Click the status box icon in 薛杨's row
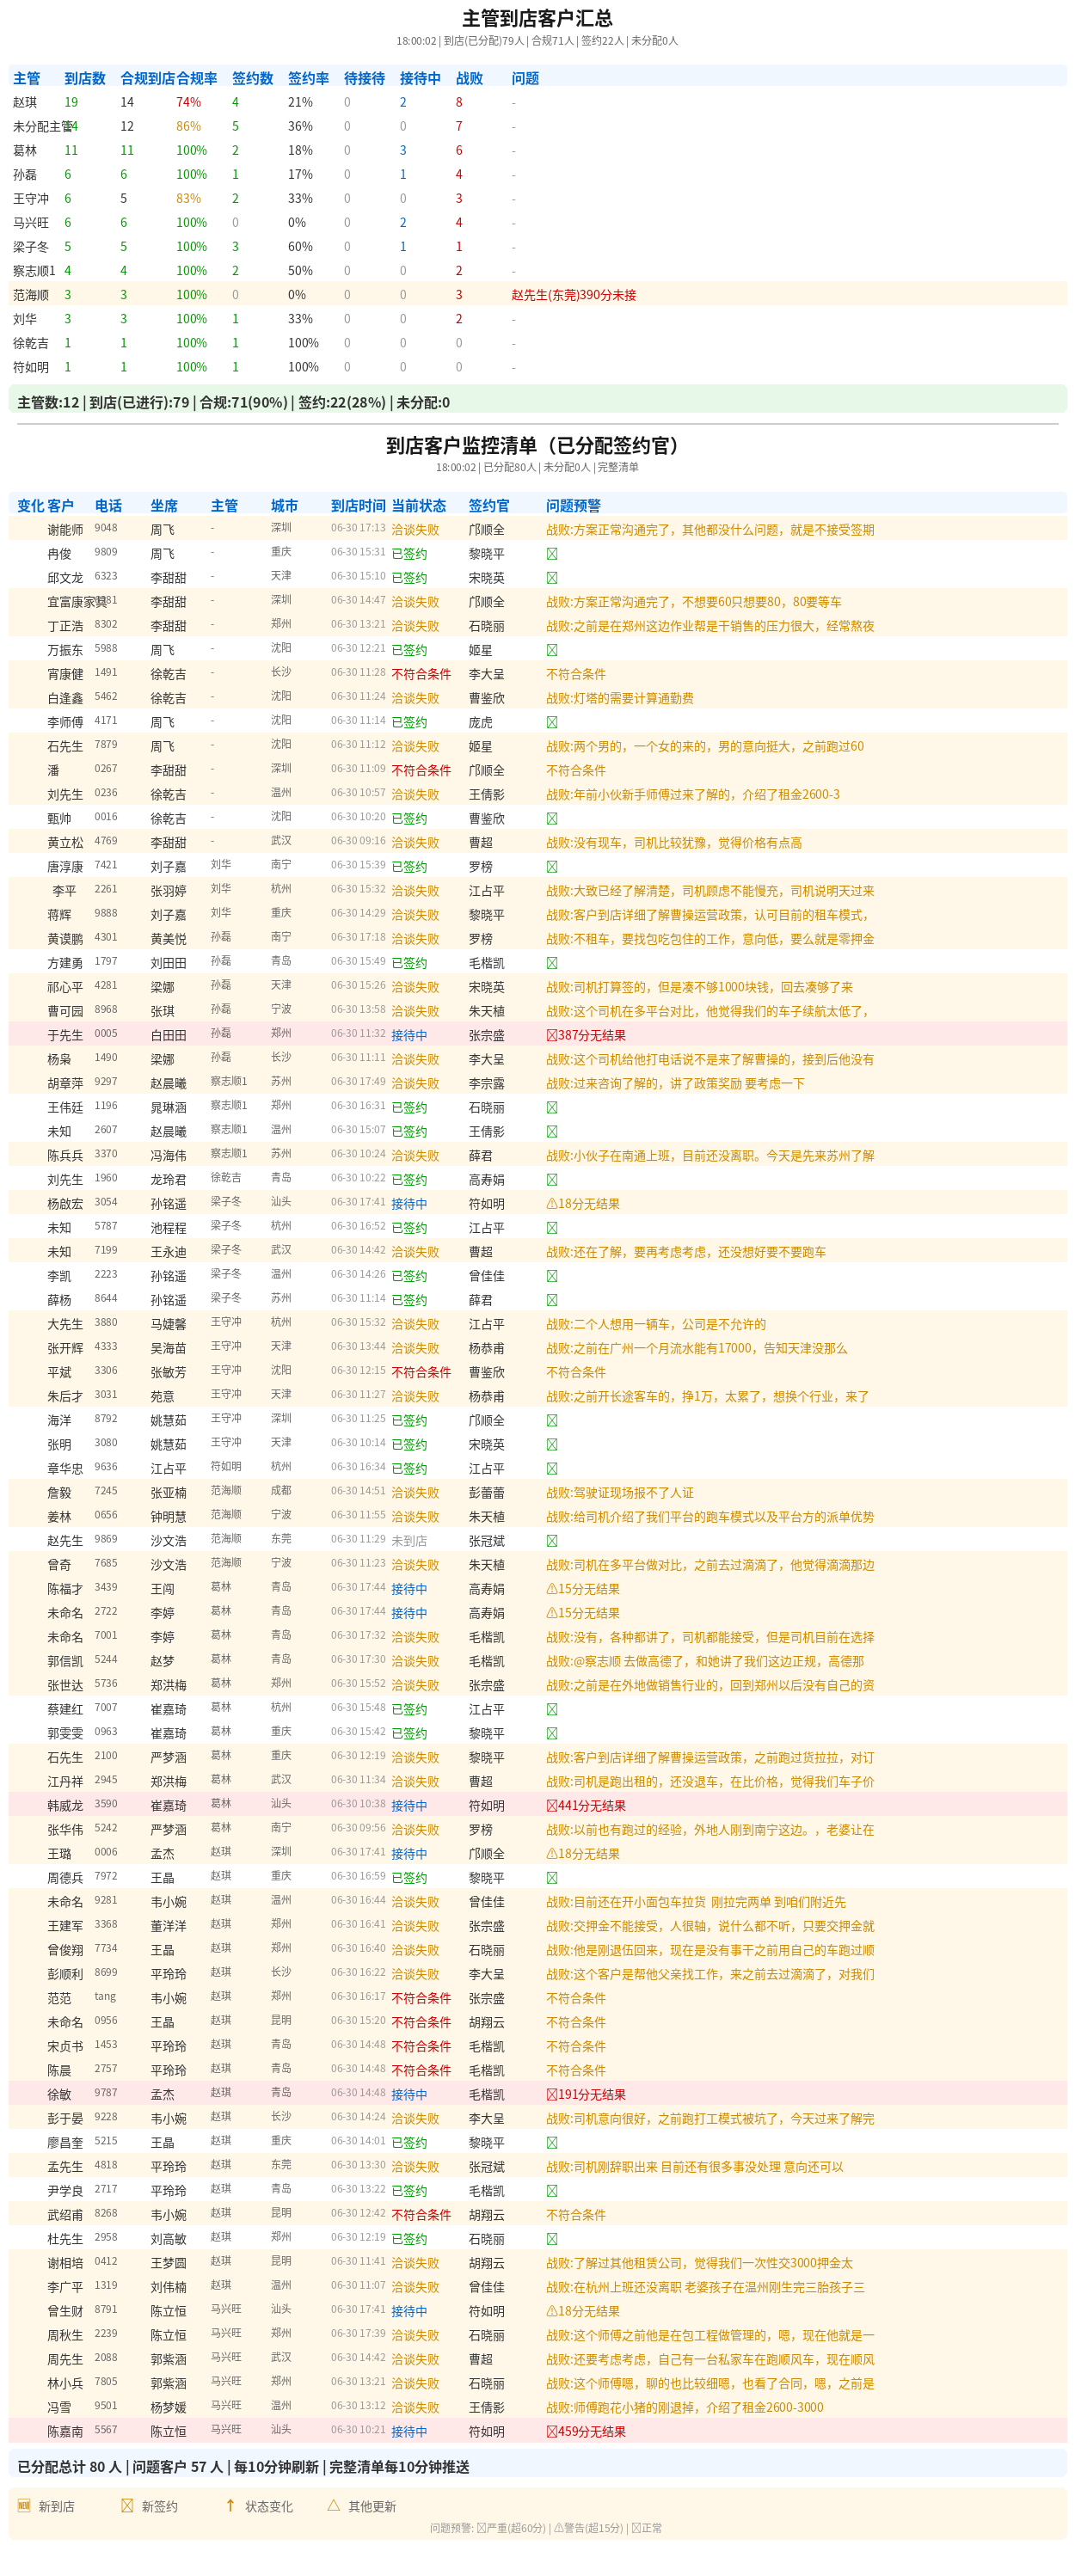The image size is (1075, 2576). click(552, 1300)
